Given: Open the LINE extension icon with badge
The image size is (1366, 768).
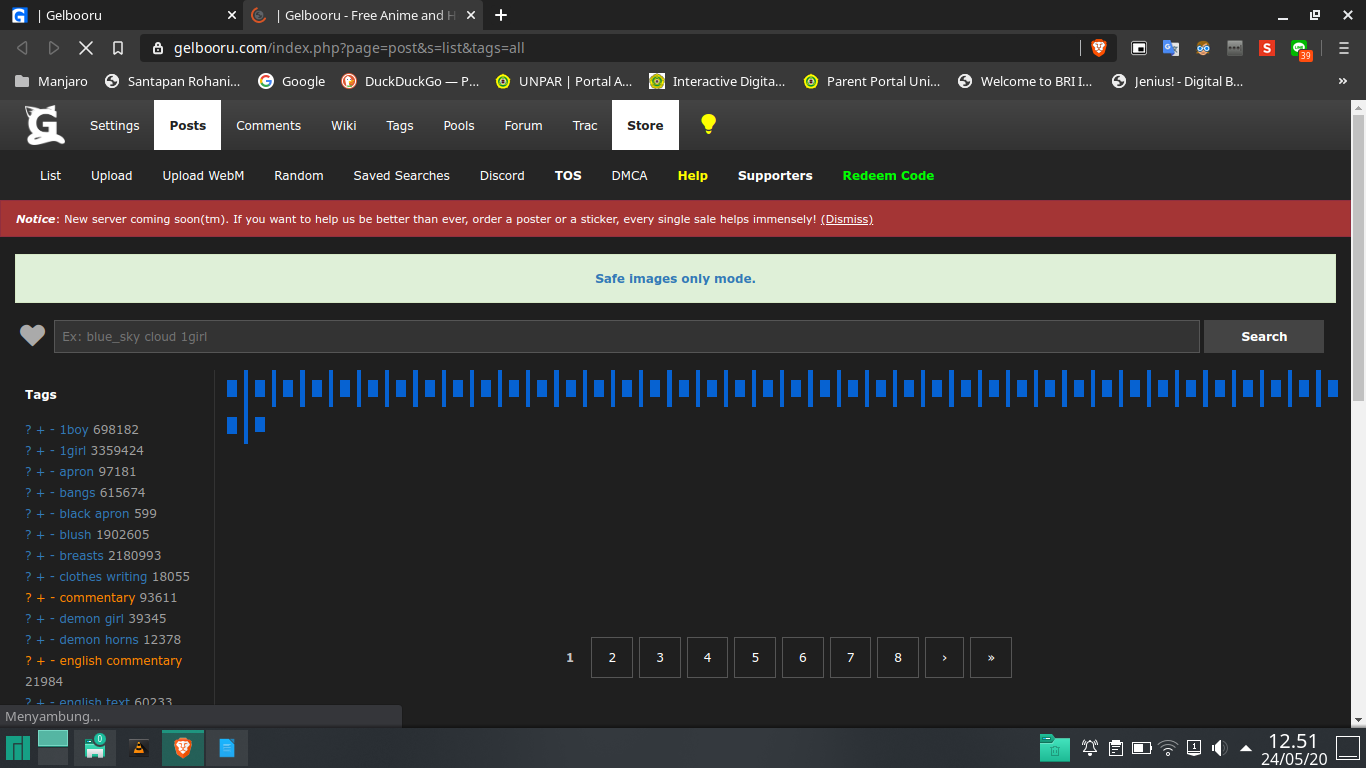Looking at the screenshot, I should [x=1300, y=49].
